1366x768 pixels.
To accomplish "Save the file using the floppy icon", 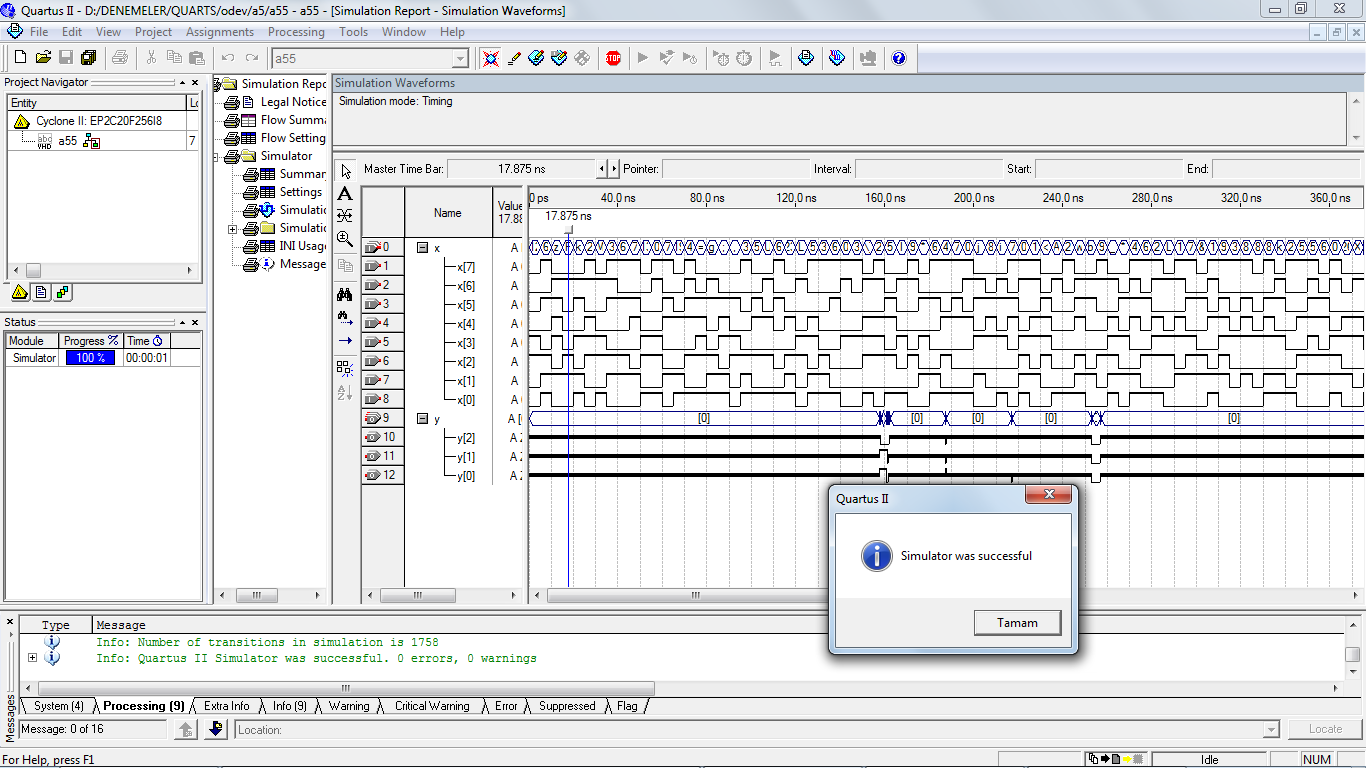I will coord(66,58).
